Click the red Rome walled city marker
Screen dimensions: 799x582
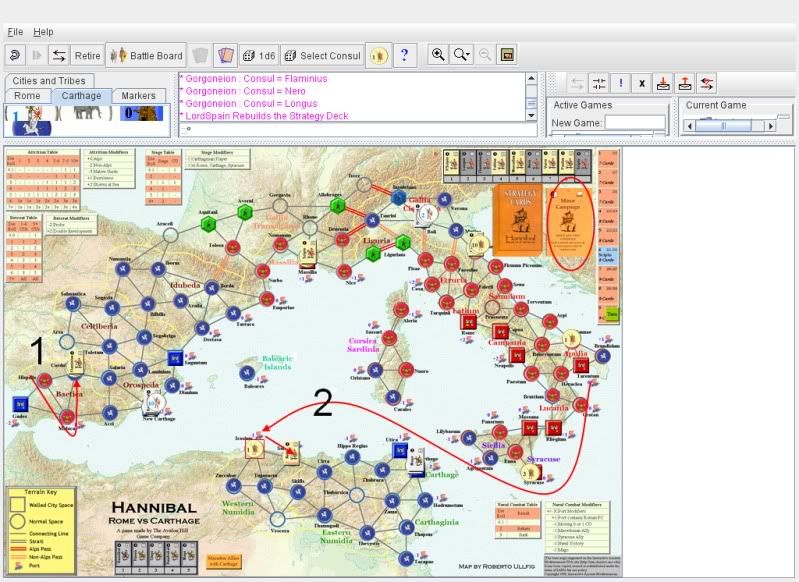pyautogui.click(x=468, y=322)
